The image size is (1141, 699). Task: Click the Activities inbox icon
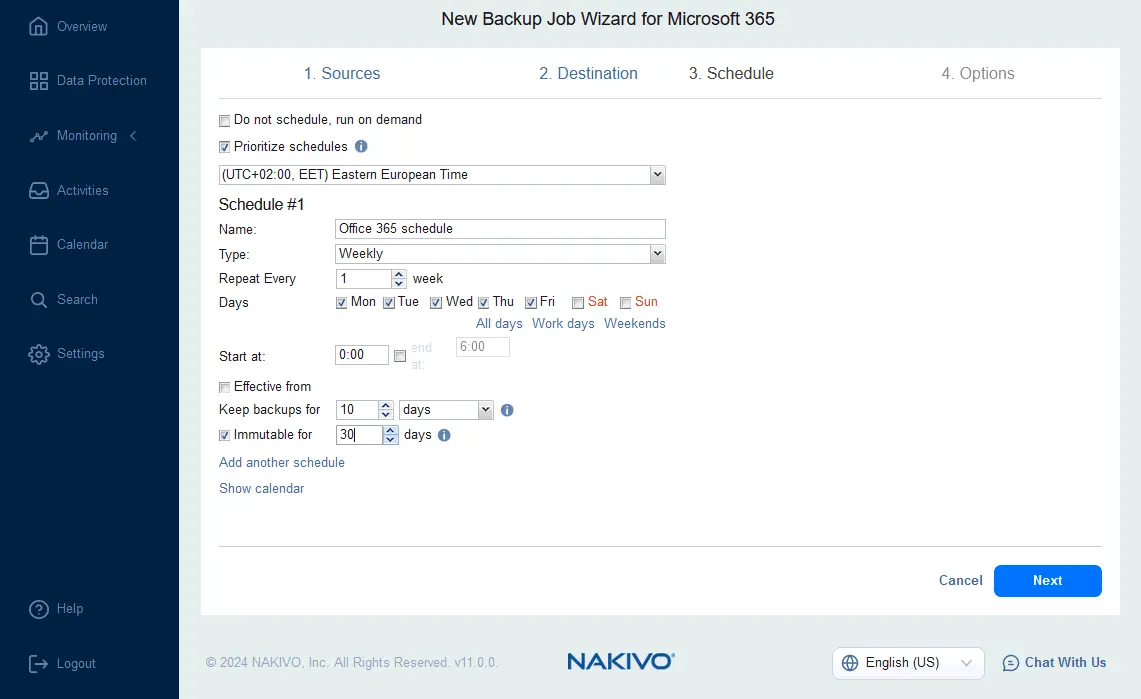click(x=39, y=191)
